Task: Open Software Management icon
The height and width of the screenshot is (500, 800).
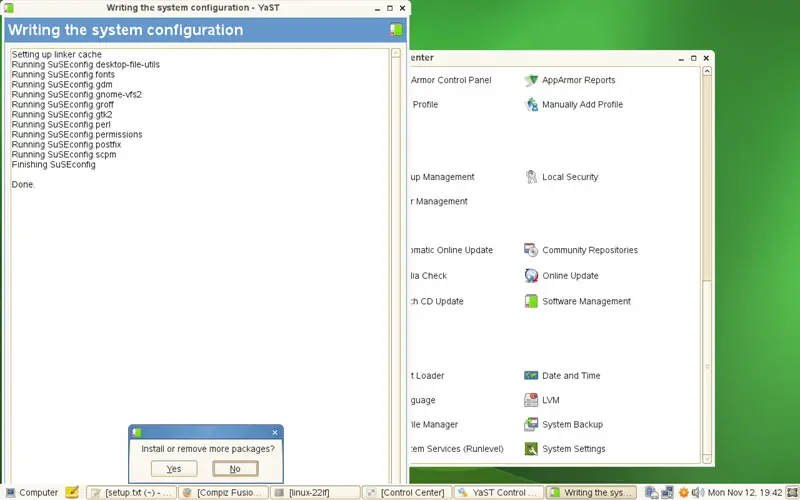Action: [x=531, y=301]
